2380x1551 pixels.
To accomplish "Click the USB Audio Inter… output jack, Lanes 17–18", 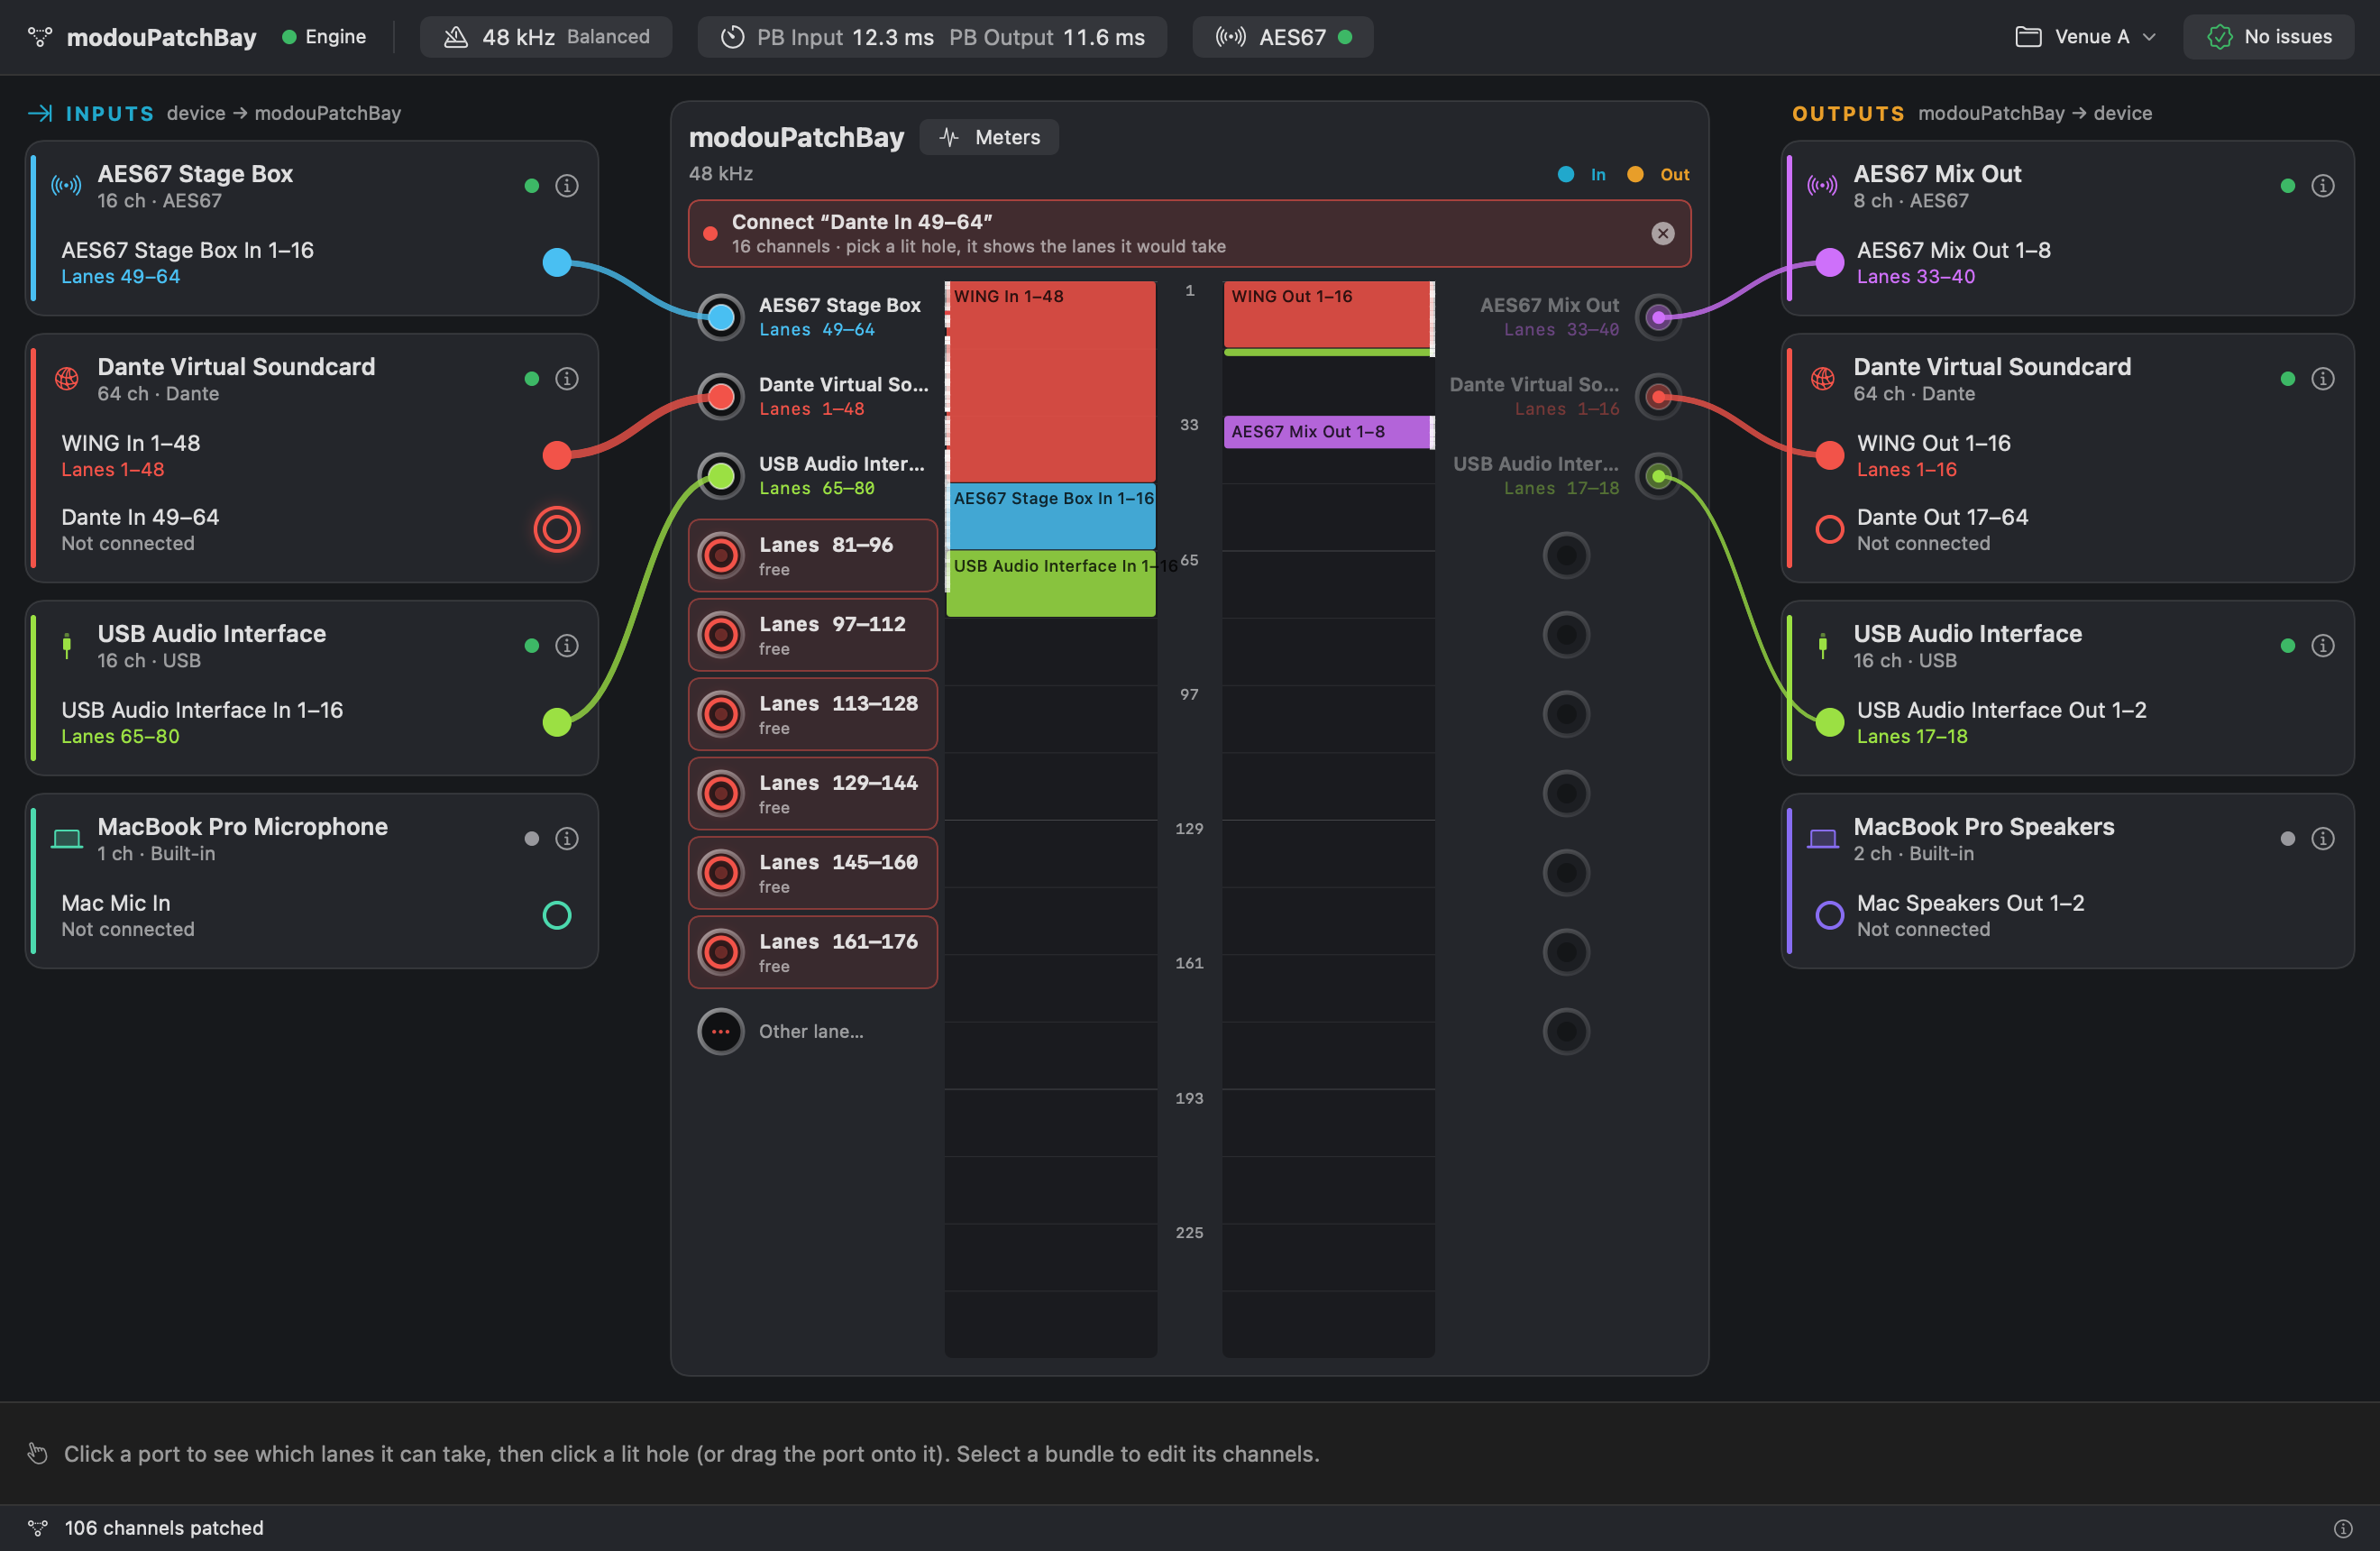I will (x=1659, y=476).
